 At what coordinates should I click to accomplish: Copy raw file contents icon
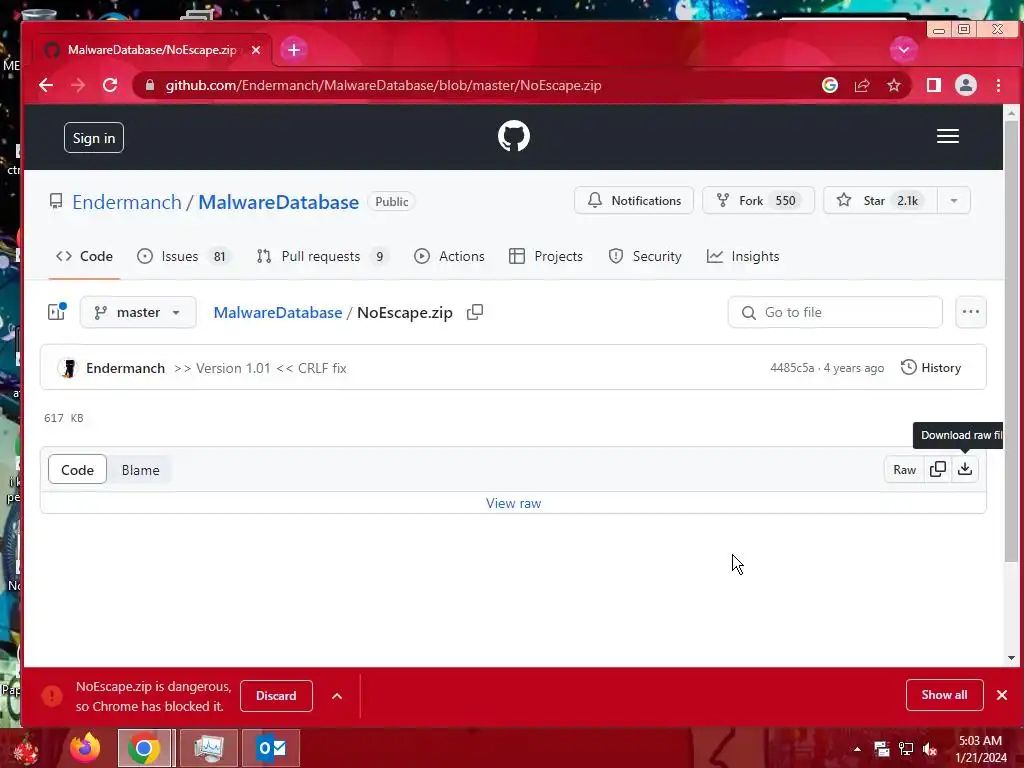click(x=938, y=469)
